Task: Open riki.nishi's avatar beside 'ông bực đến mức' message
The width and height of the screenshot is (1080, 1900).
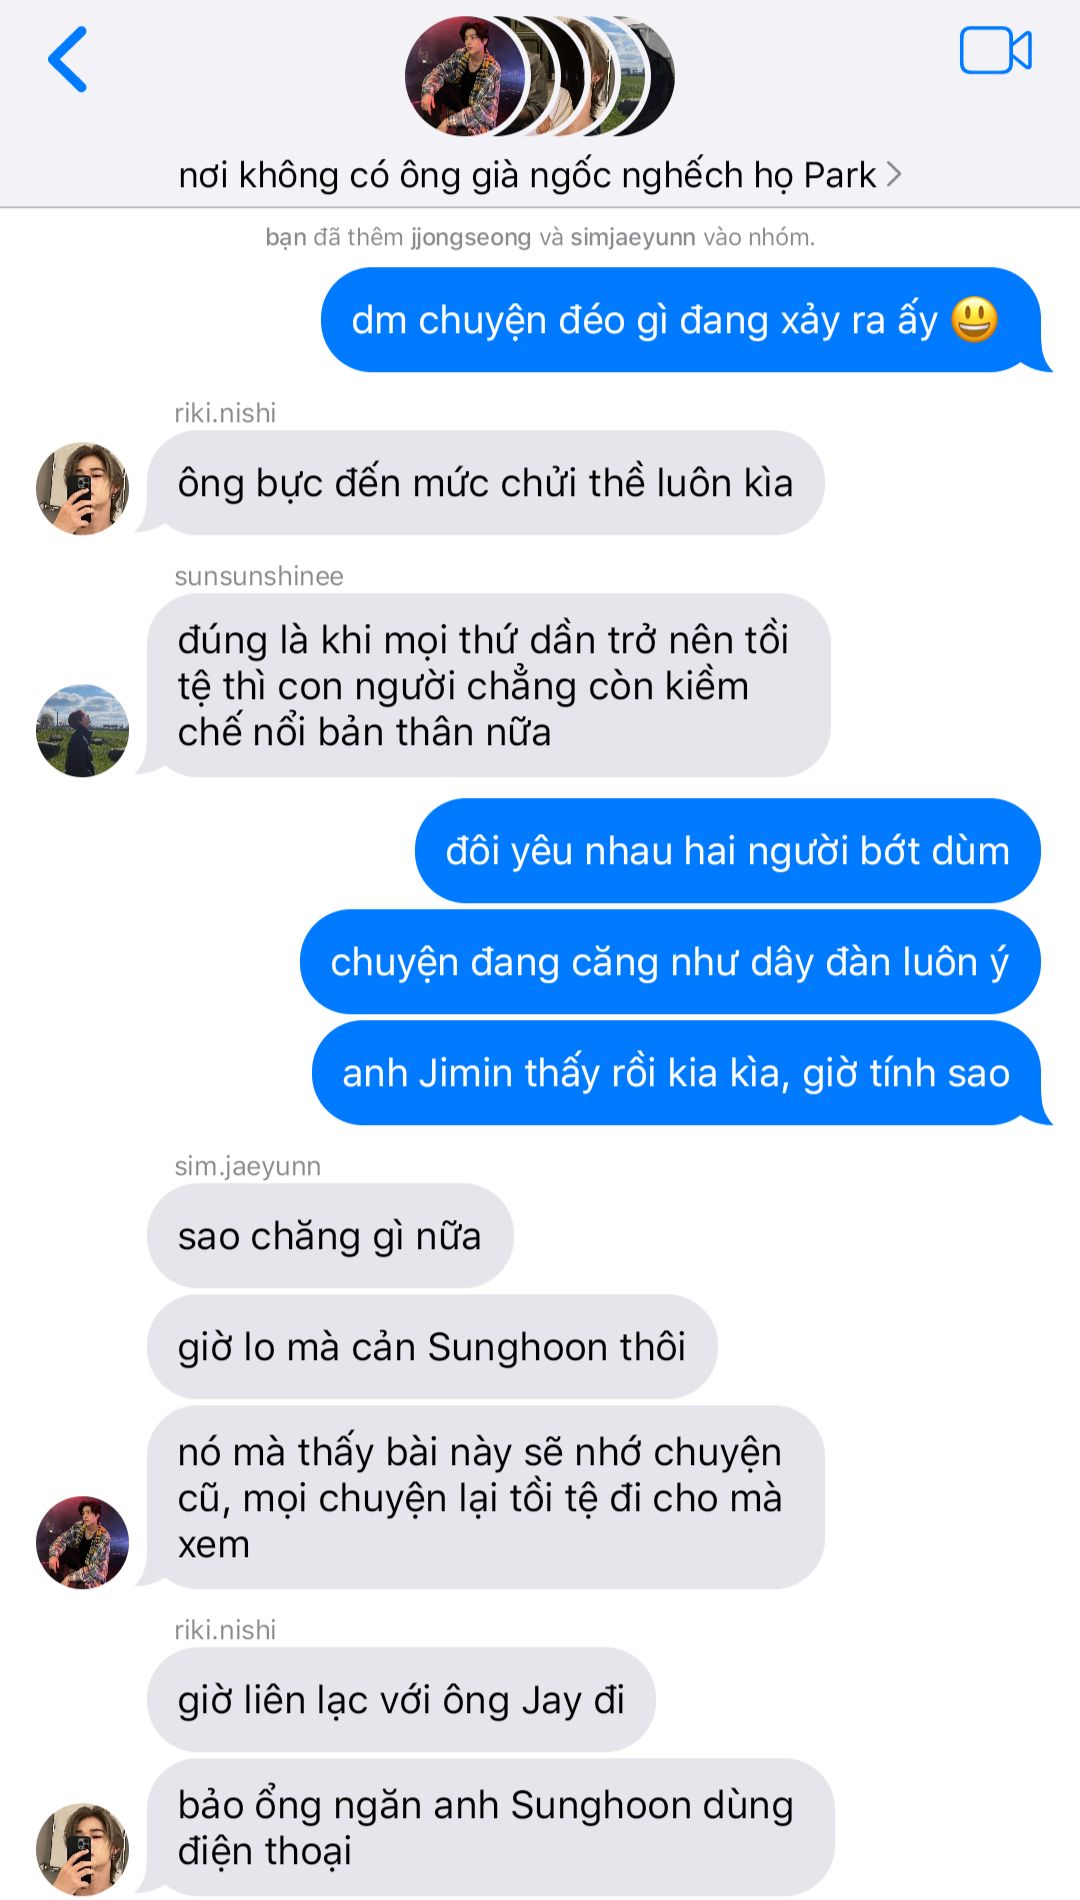Action: pyautogui.click(x=83, y=488)
